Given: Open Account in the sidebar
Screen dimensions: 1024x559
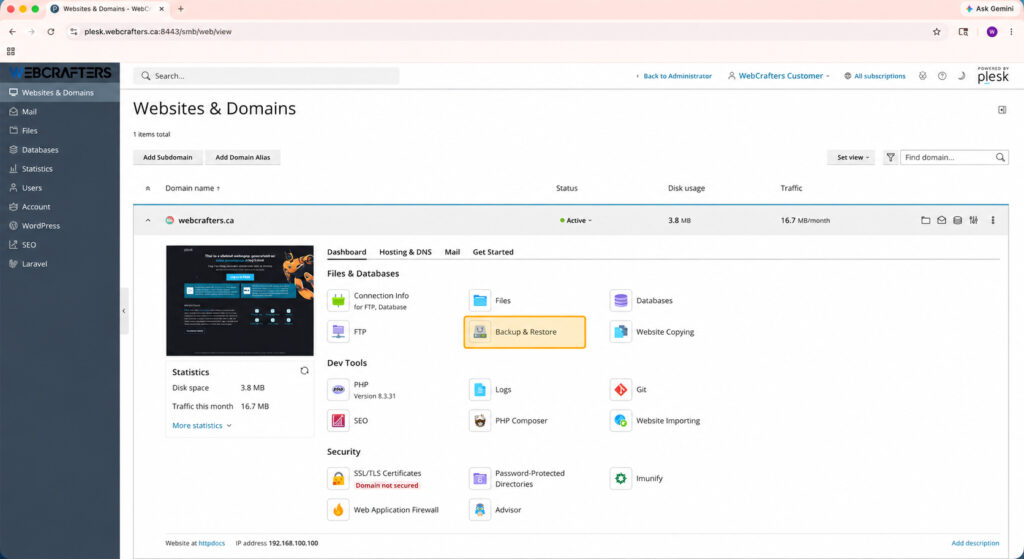Looking at the screenshot, I should pos(60,206).
